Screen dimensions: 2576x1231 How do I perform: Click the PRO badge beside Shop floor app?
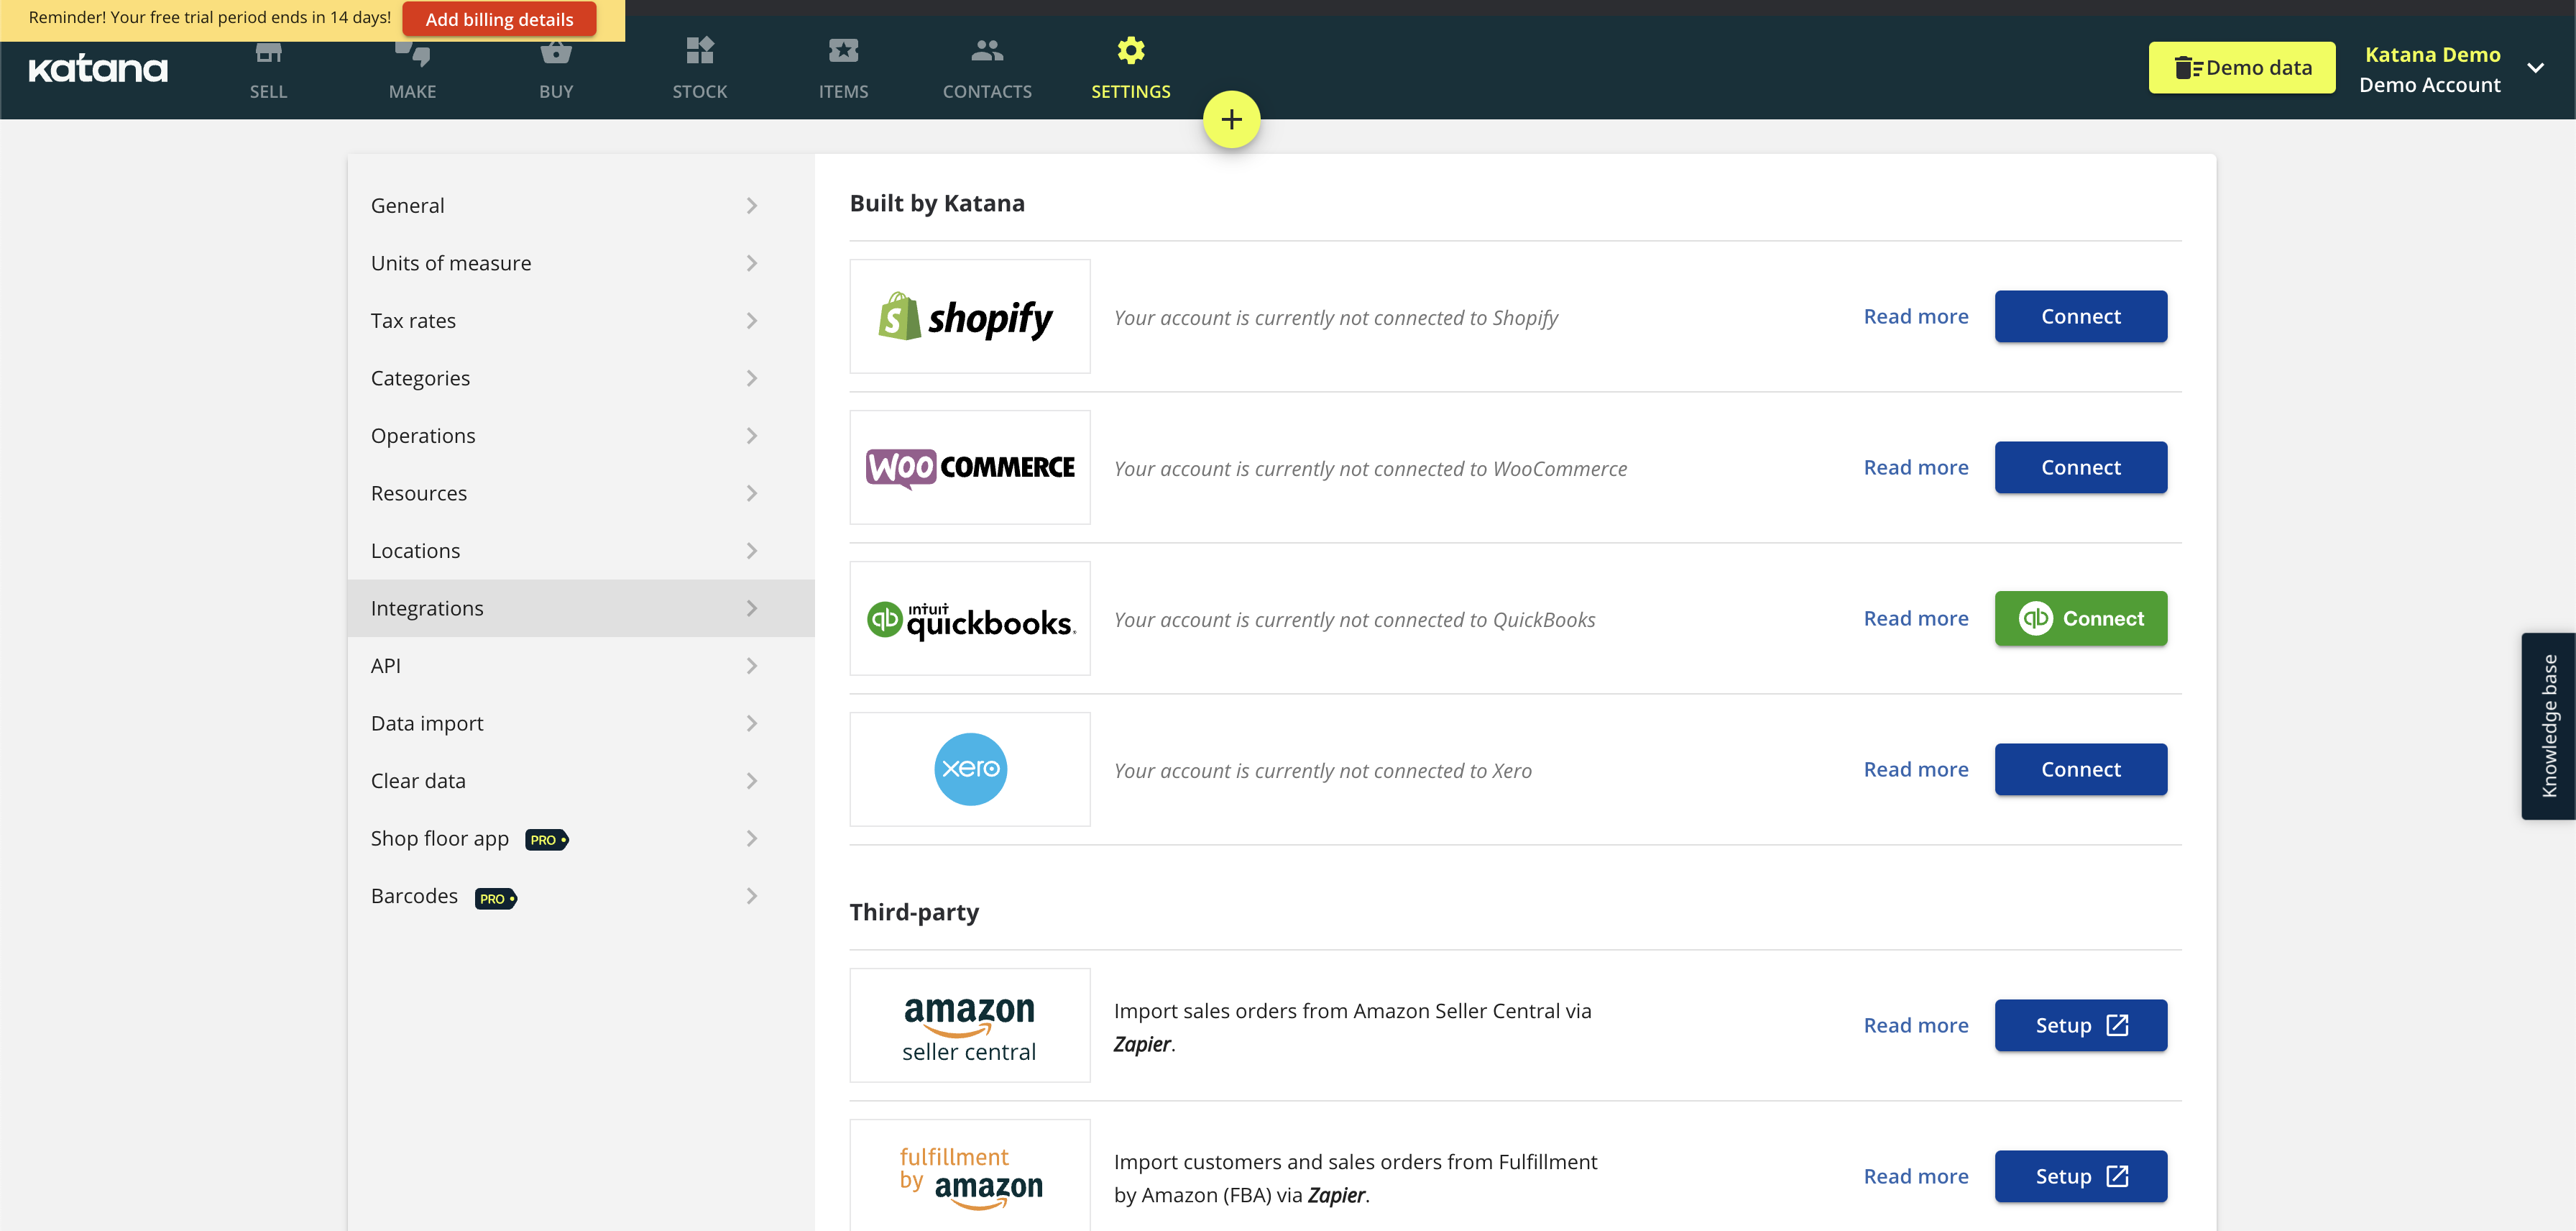546,840
